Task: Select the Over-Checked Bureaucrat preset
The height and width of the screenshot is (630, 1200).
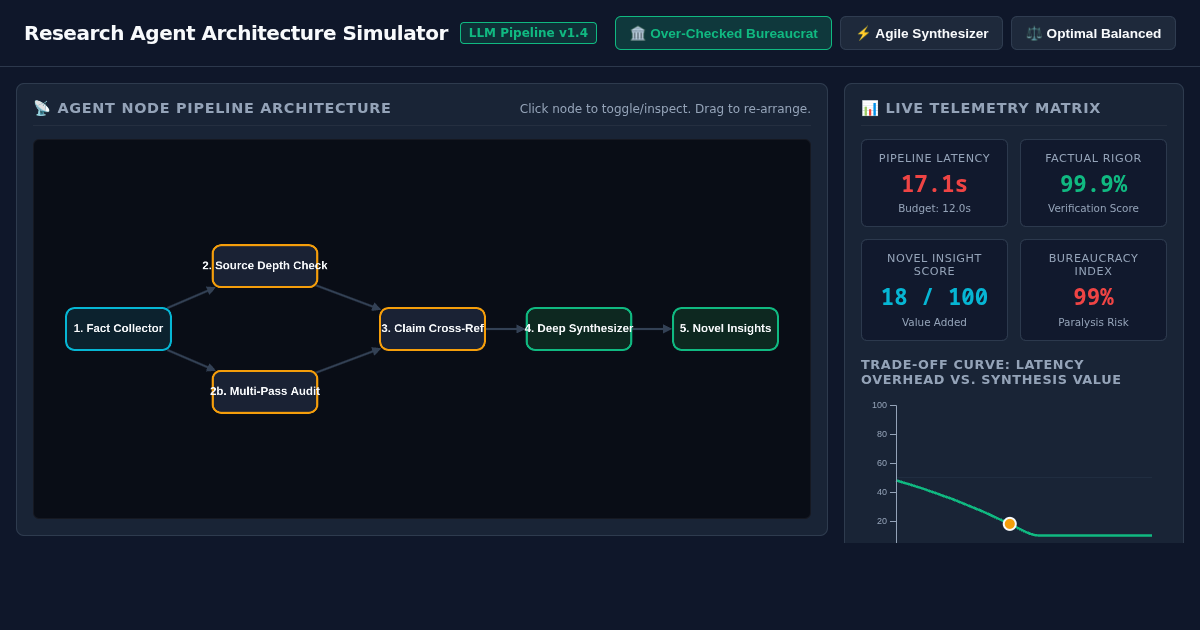Action: [723, 33]
